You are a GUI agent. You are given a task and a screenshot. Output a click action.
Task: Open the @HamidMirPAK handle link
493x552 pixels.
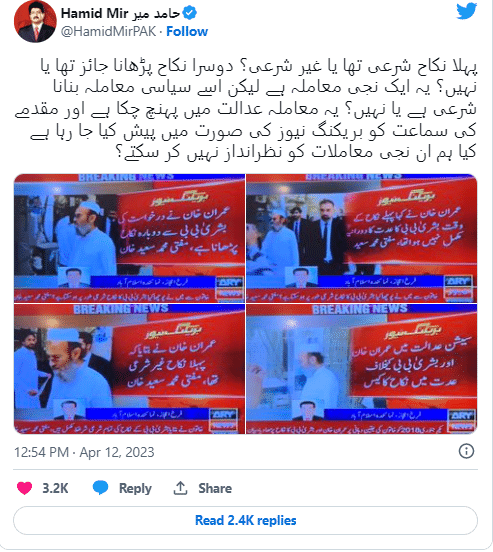(108, 32)
